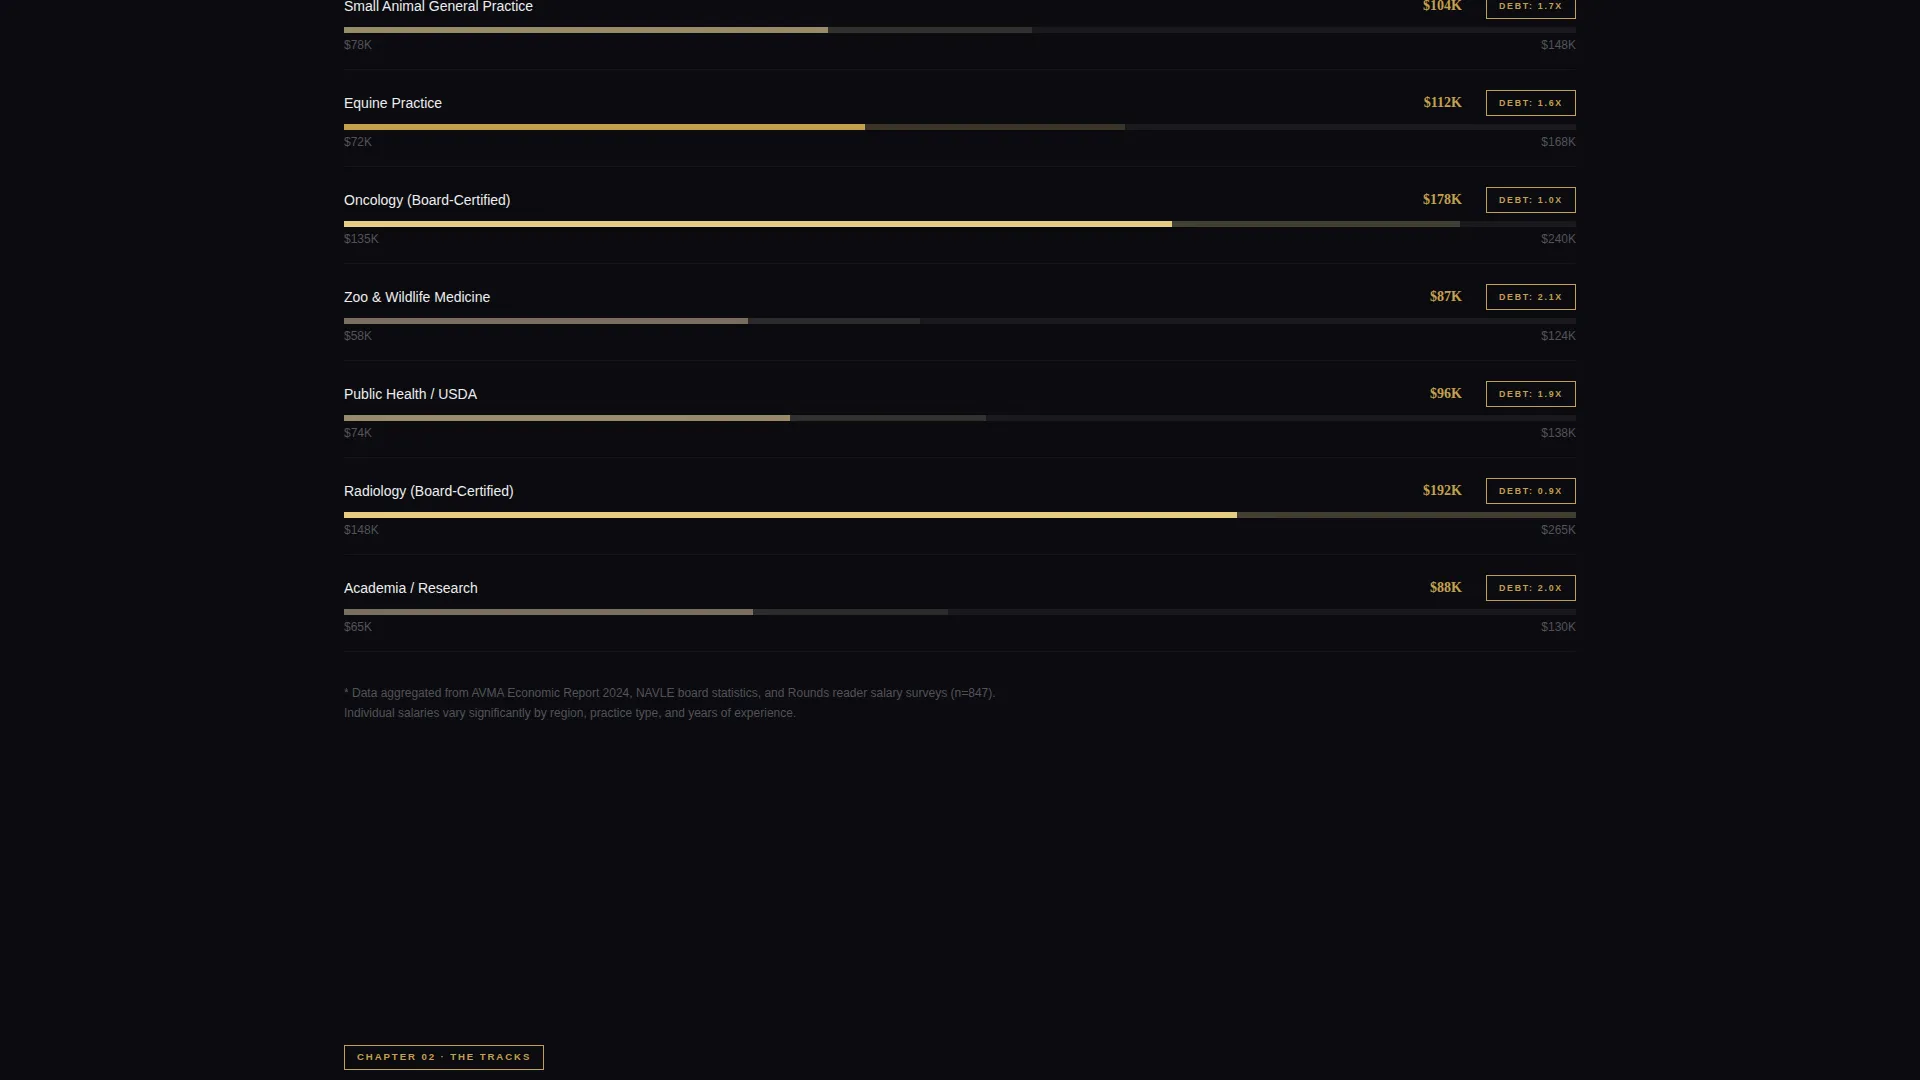Click the Radiology salary range bar
Image resolution: width=1920 pixels, height=1080 pixels.
(960, 515)
